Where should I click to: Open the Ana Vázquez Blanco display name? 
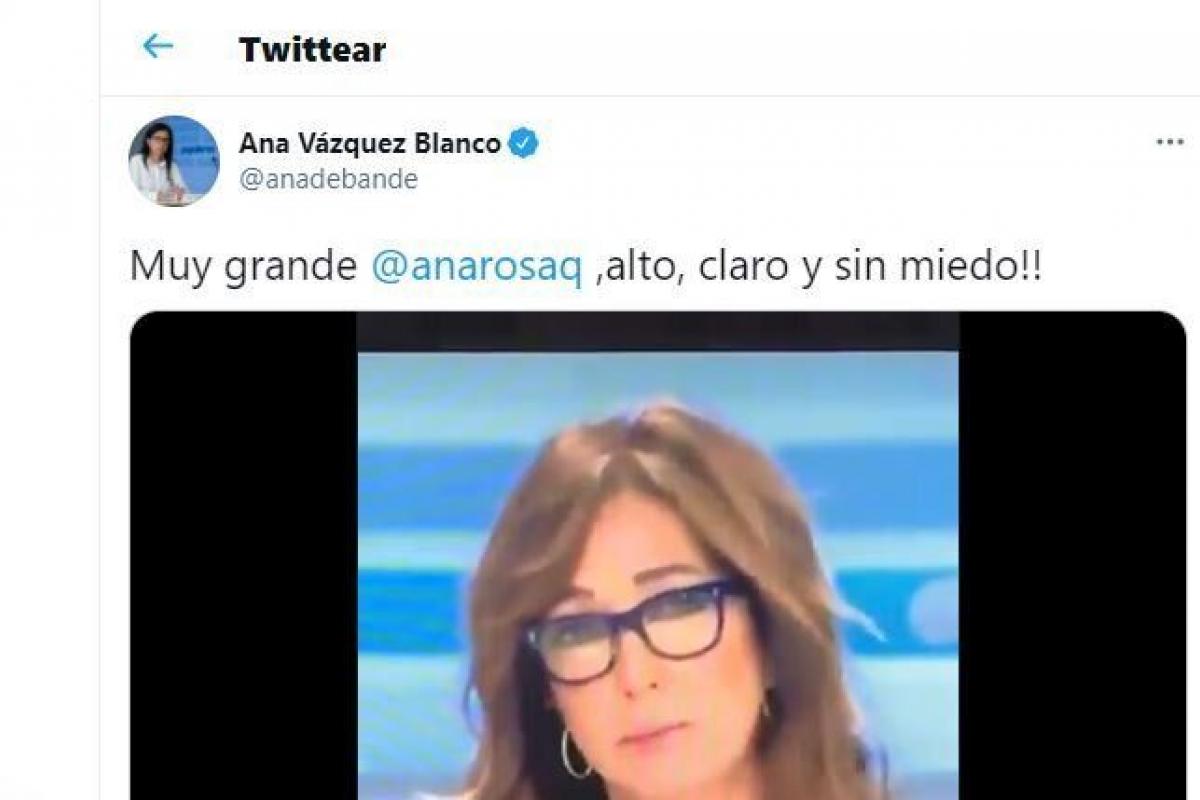tap(369, 143)
